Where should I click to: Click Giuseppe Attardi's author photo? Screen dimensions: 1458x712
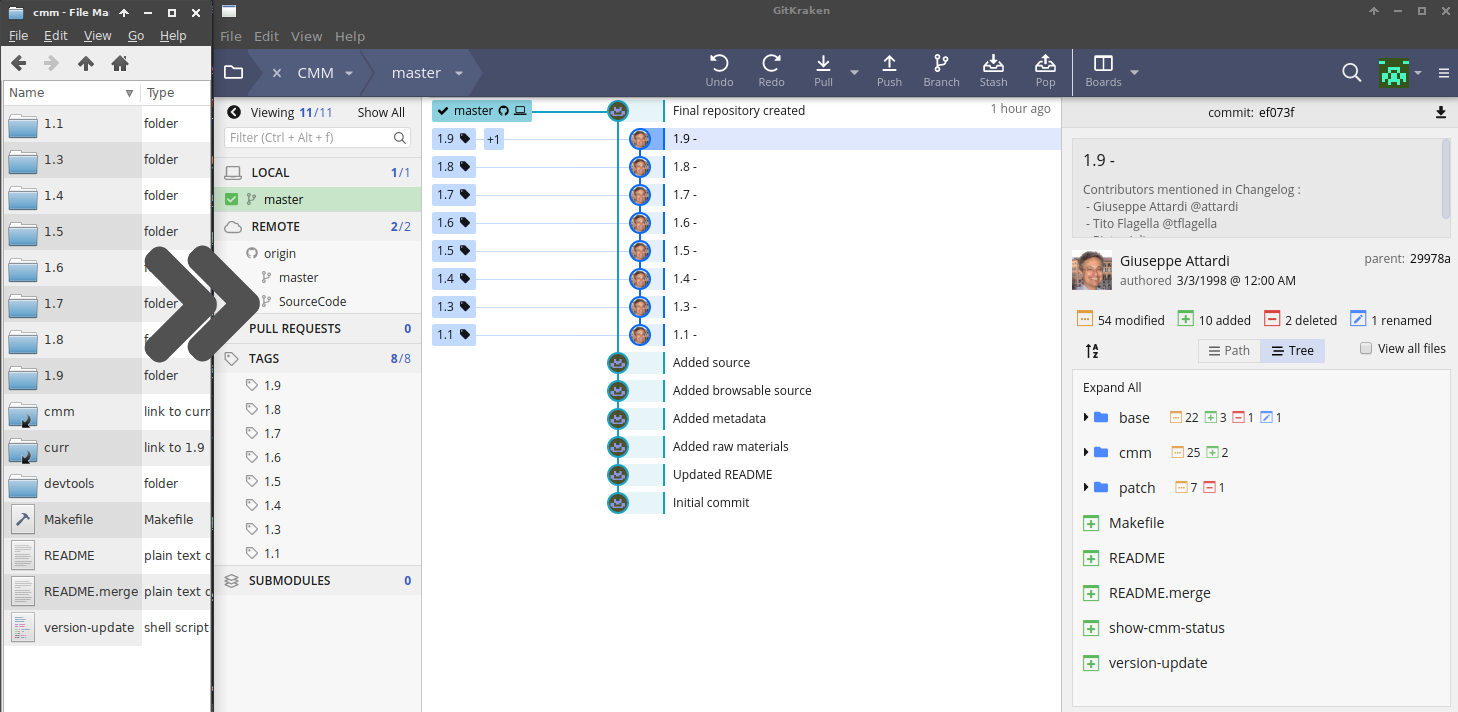(1091, 271)
